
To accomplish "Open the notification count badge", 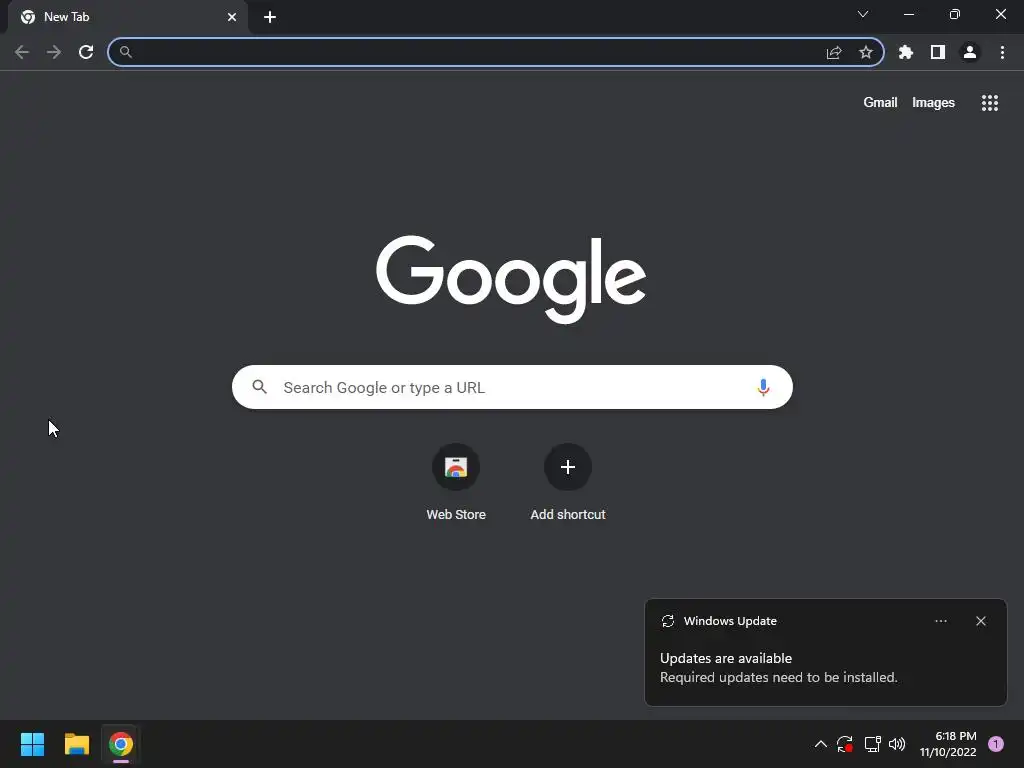I will (x=996, y=744).
